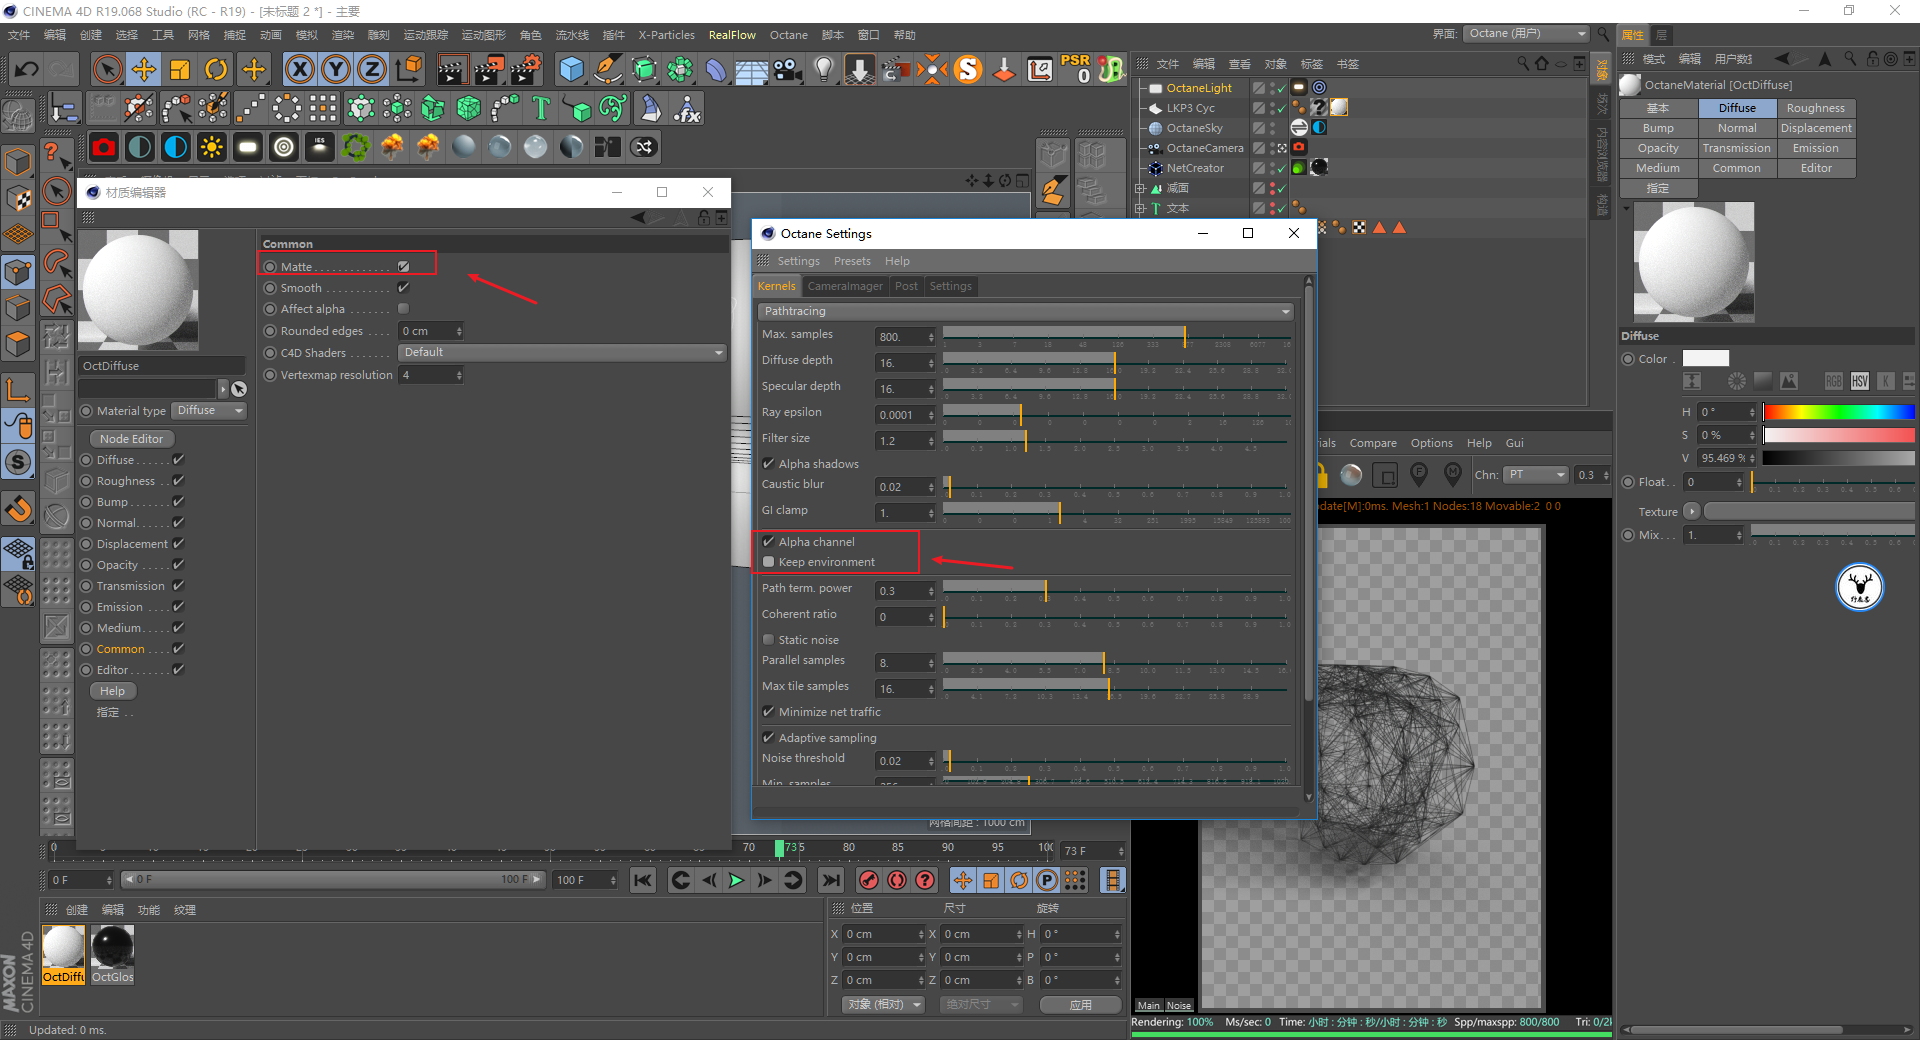Disable the Alpha channel checkbox

(769, 542)
